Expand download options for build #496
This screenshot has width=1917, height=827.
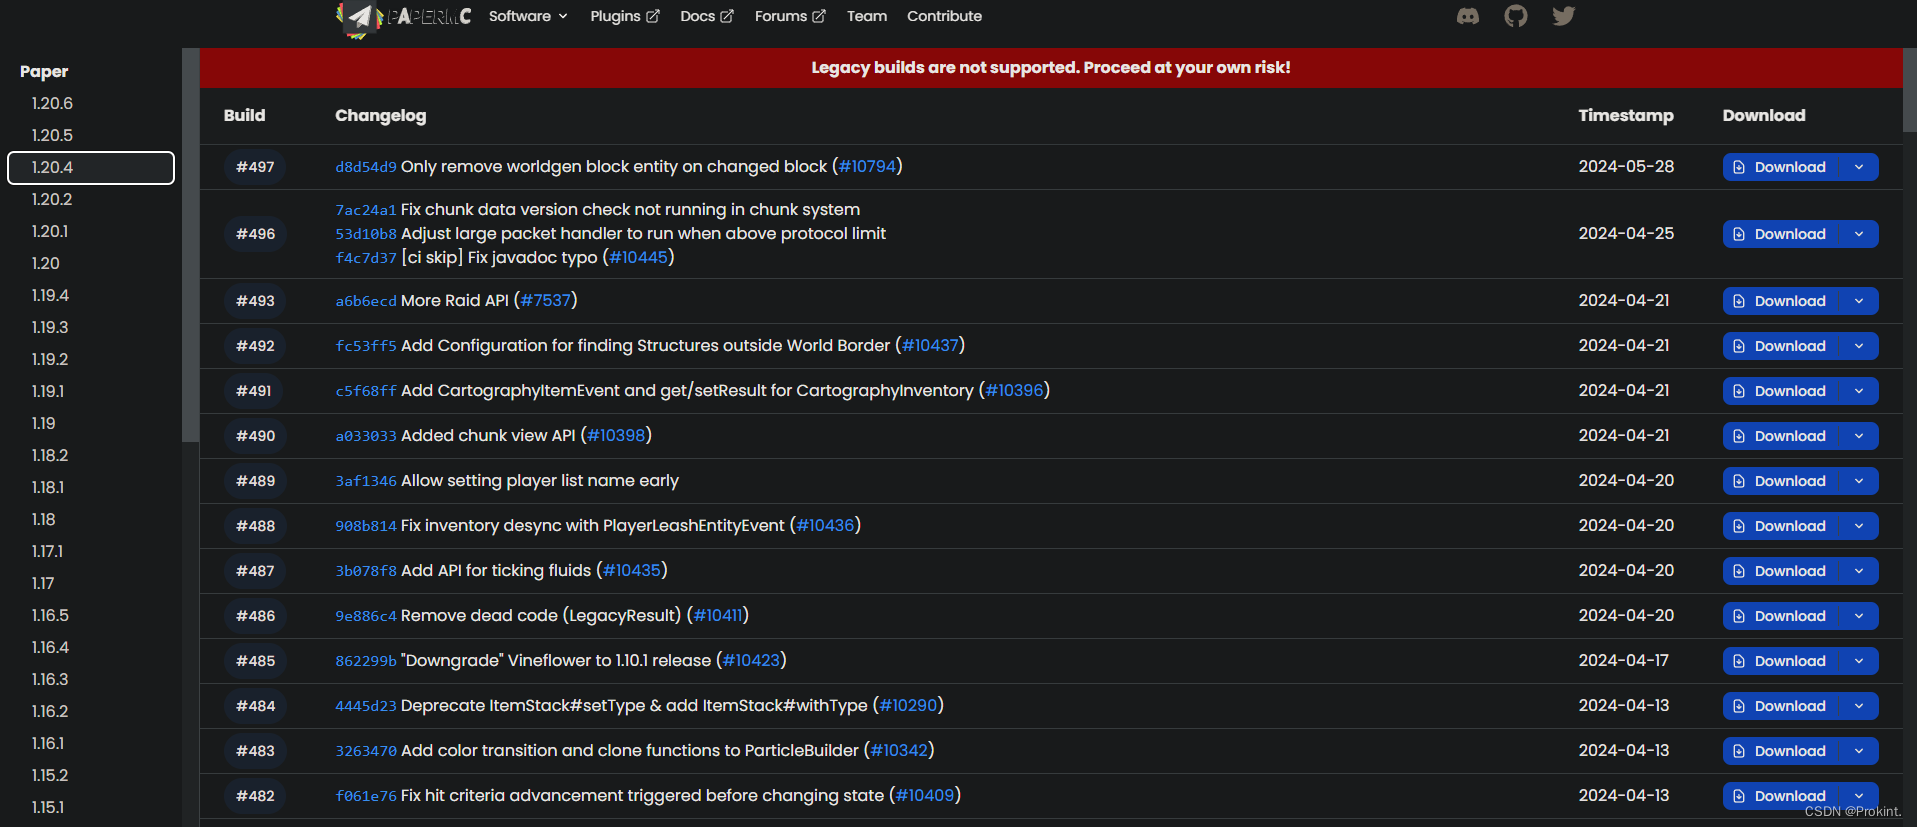tap(1859, 234)
